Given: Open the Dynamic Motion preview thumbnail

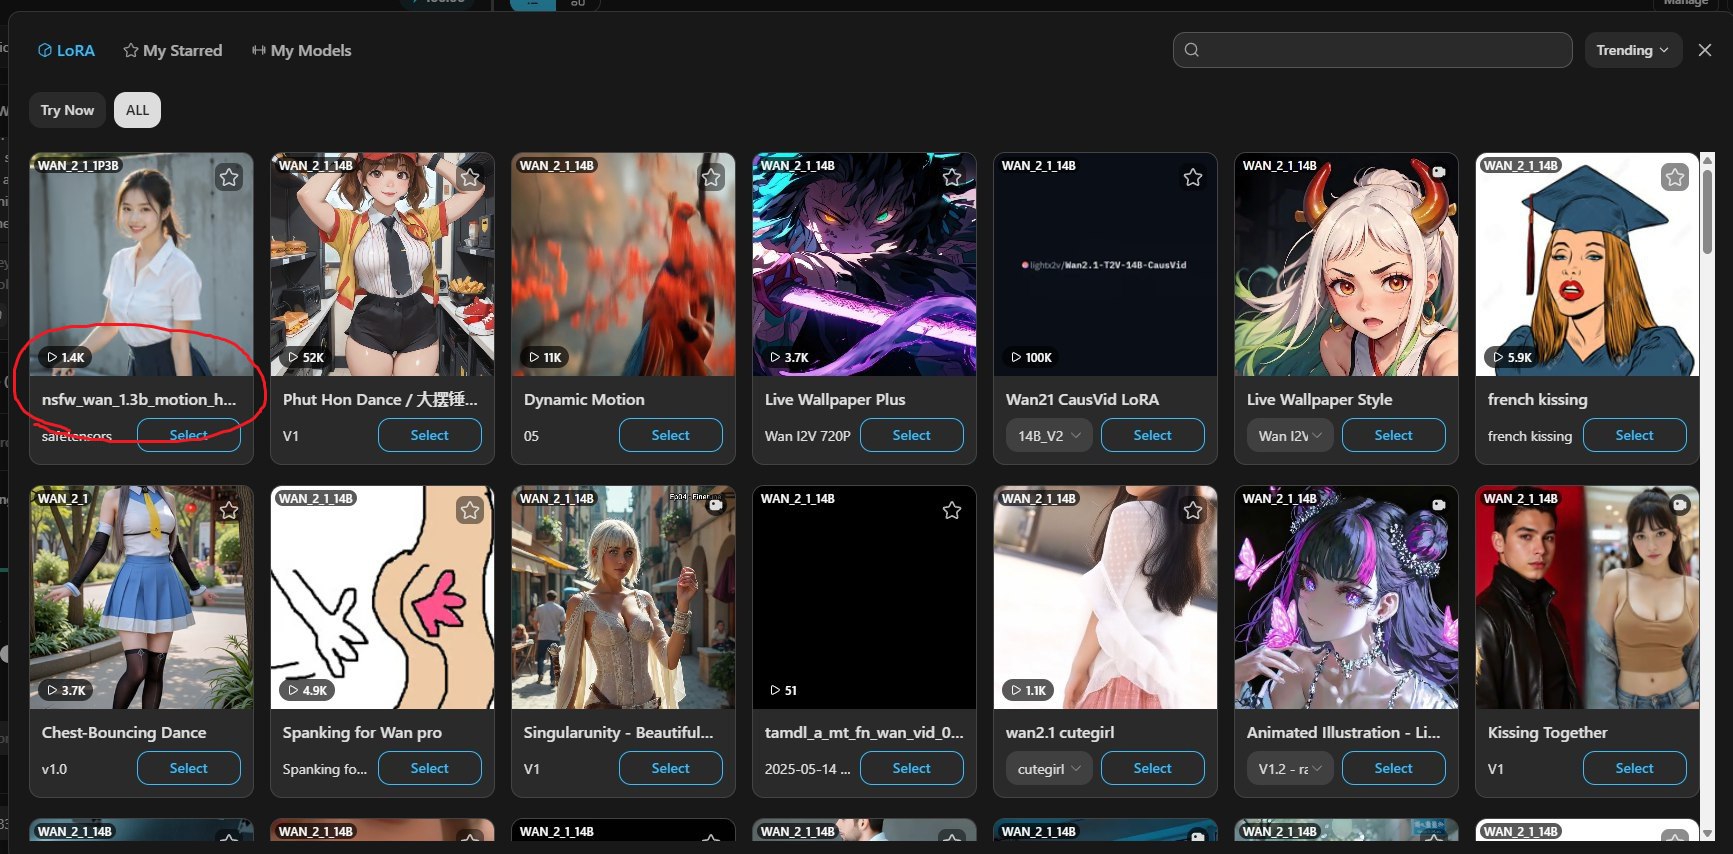Looking at the screenshot, I should pos(623,265).
